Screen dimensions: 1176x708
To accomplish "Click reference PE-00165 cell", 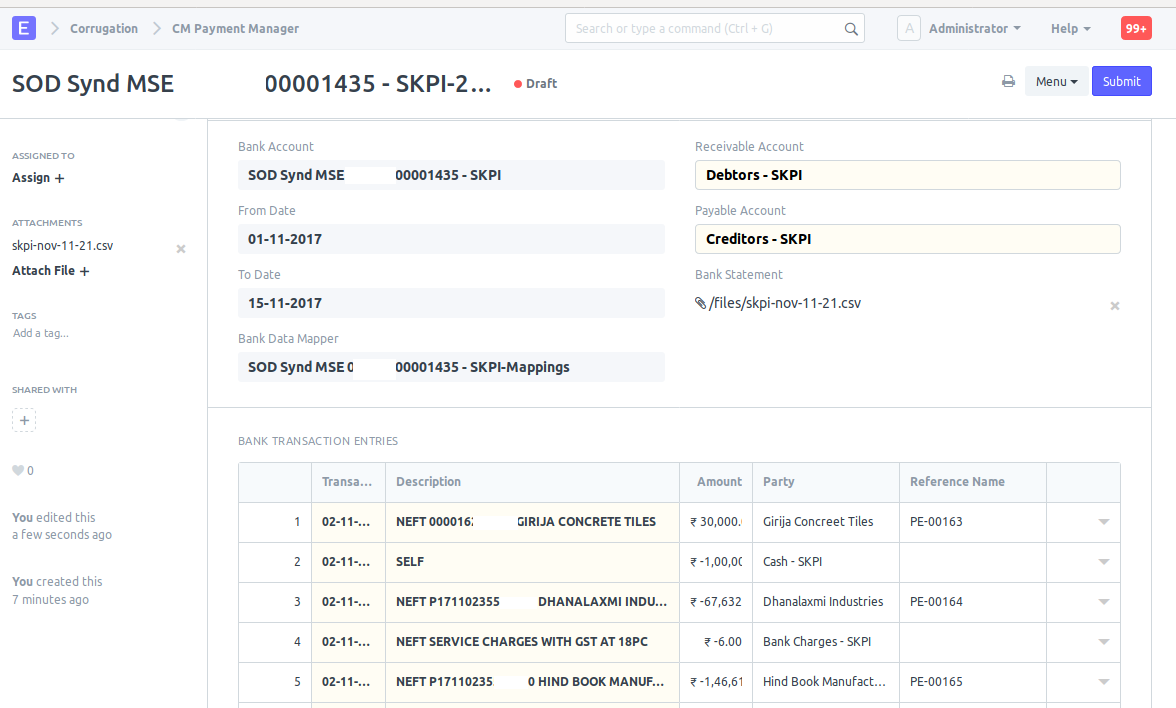I will click(x=973, y=682).
